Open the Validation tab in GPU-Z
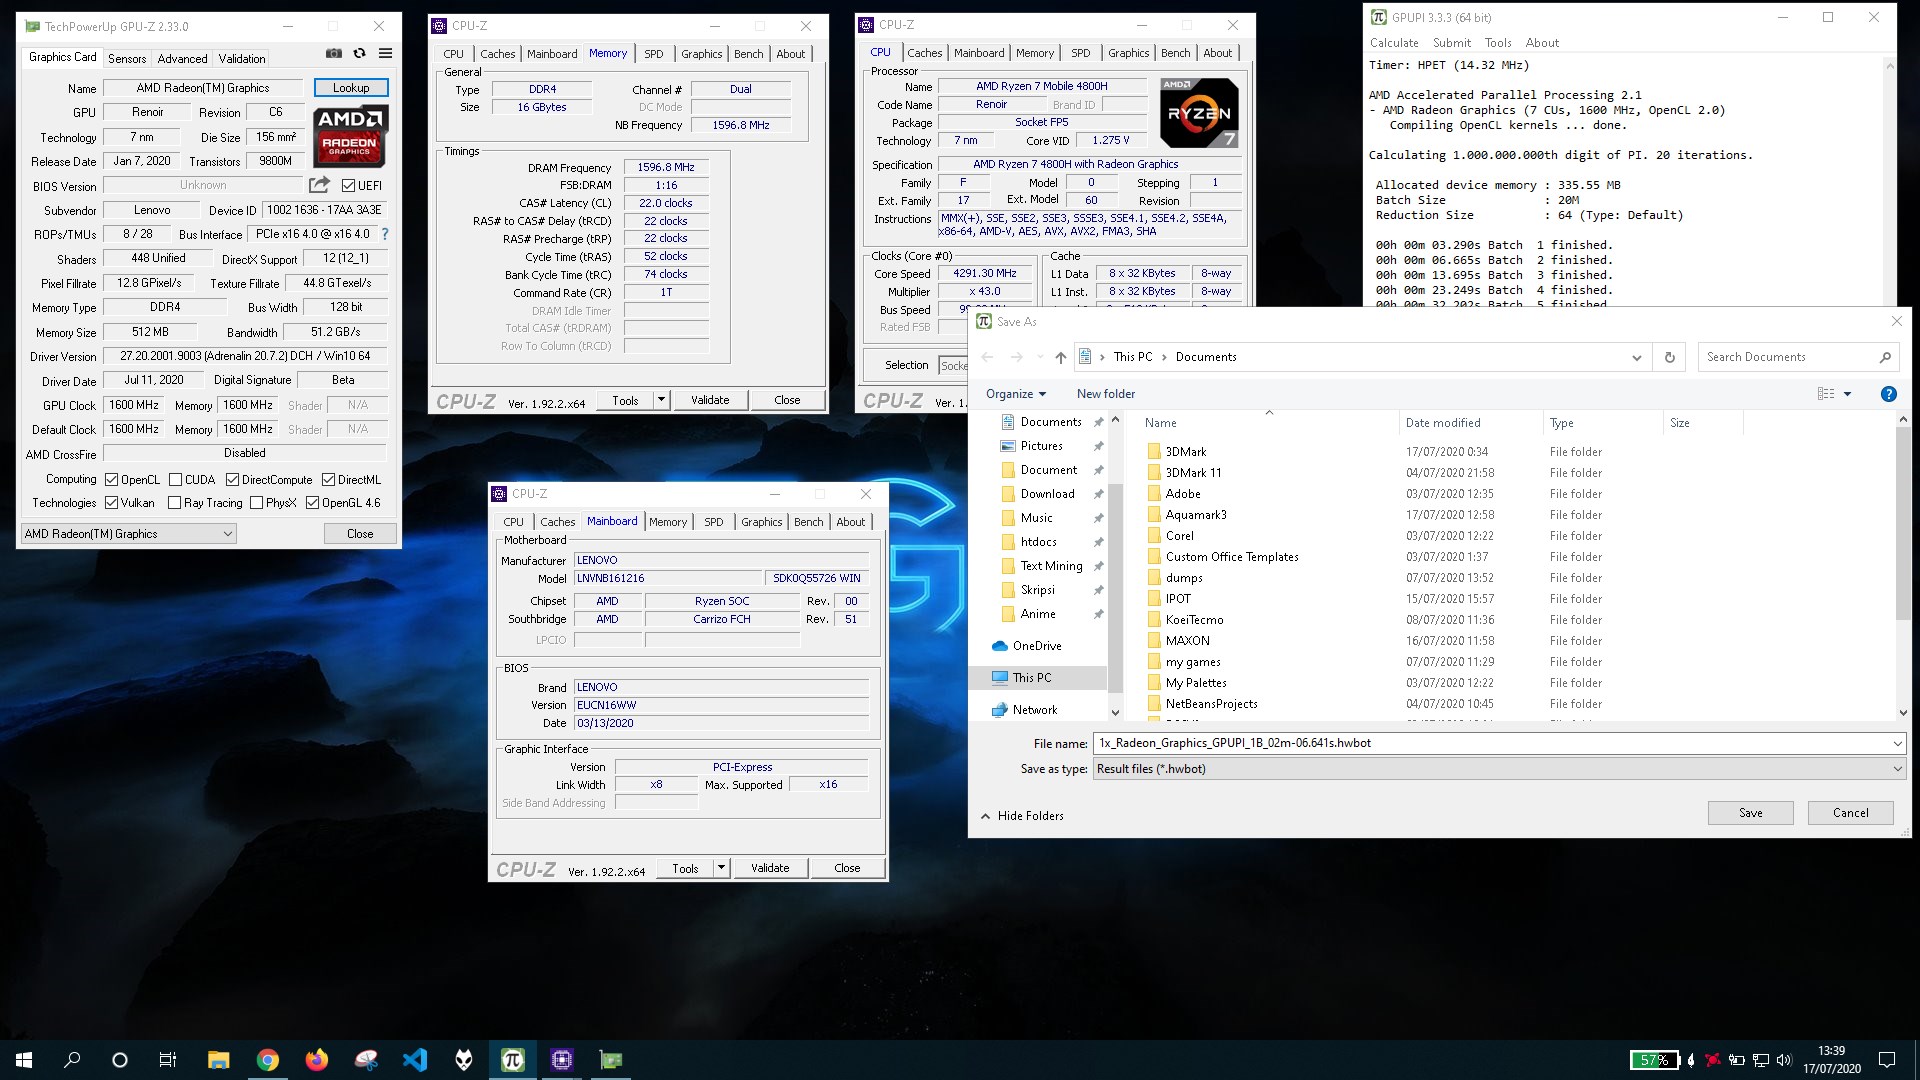 [242, 58]
